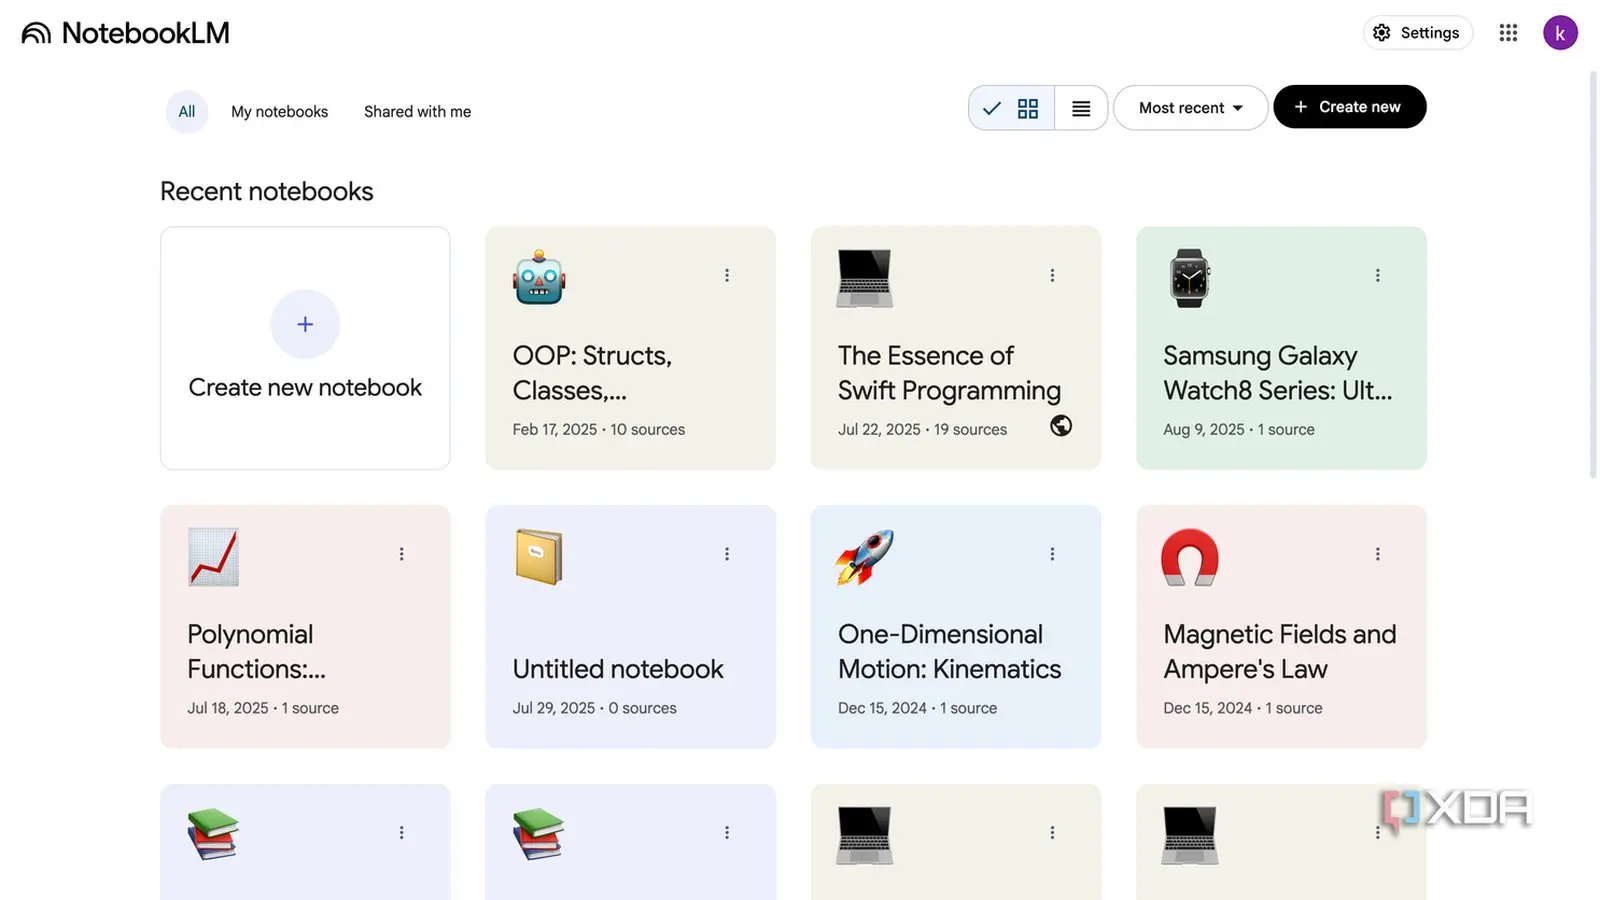
Task: Open One-Dimensional Motion: Kinematics title
Action: pyautogui.click(x=949, y=652)
